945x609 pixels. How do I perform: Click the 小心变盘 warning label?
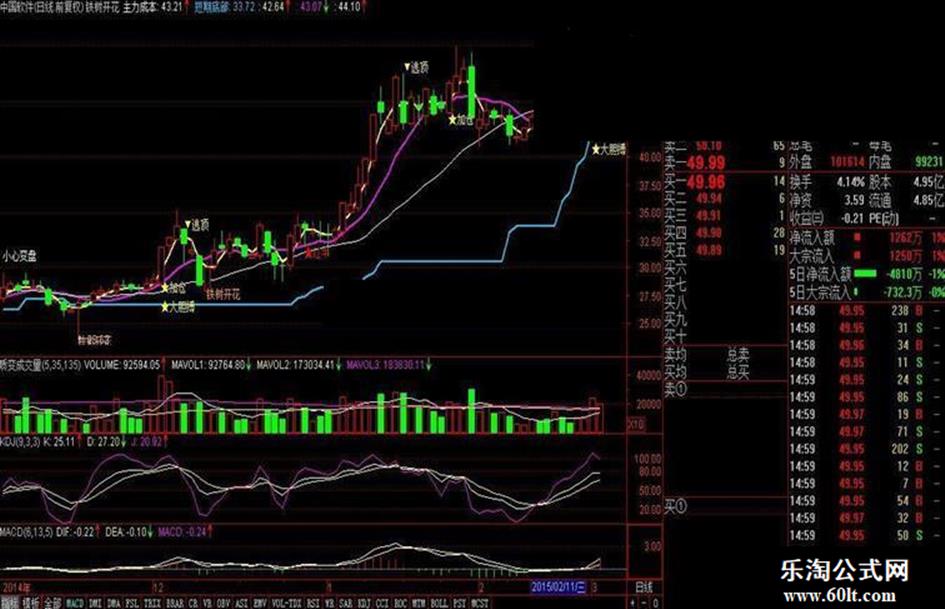pyautogui.click(x=19, y=256)
